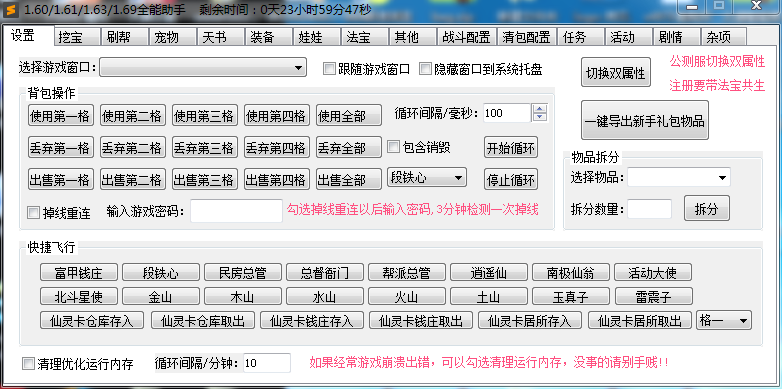The image size is (782, 389).
Task: Click the 循环间隔/分钟 input field
Action: pos(267,363)
